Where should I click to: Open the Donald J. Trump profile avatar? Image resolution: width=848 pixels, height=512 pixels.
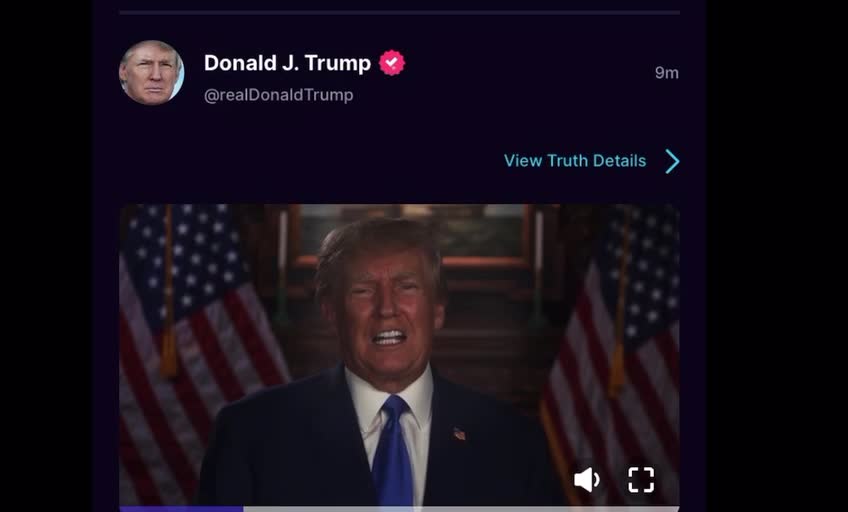pos(151,72)
